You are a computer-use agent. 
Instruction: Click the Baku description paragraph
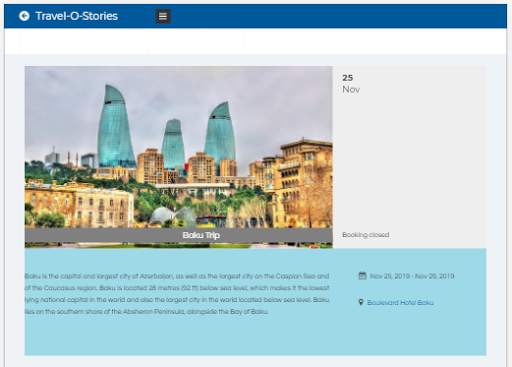[x=177, y=294]
